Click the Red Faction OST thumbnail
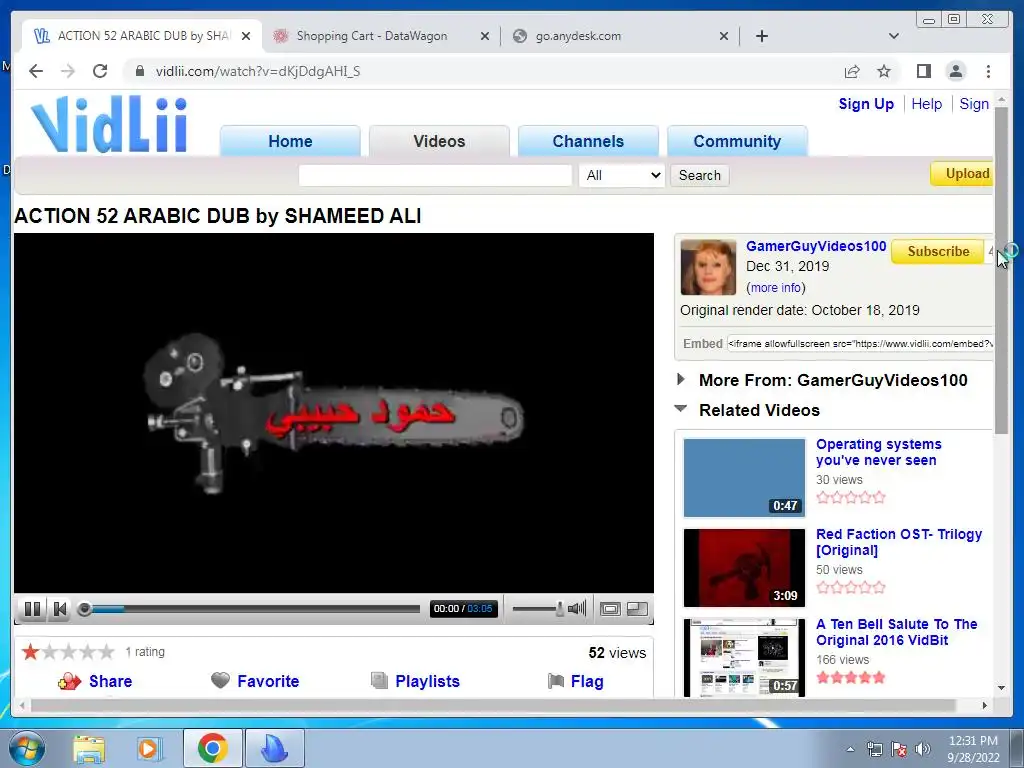 point(744,568)
